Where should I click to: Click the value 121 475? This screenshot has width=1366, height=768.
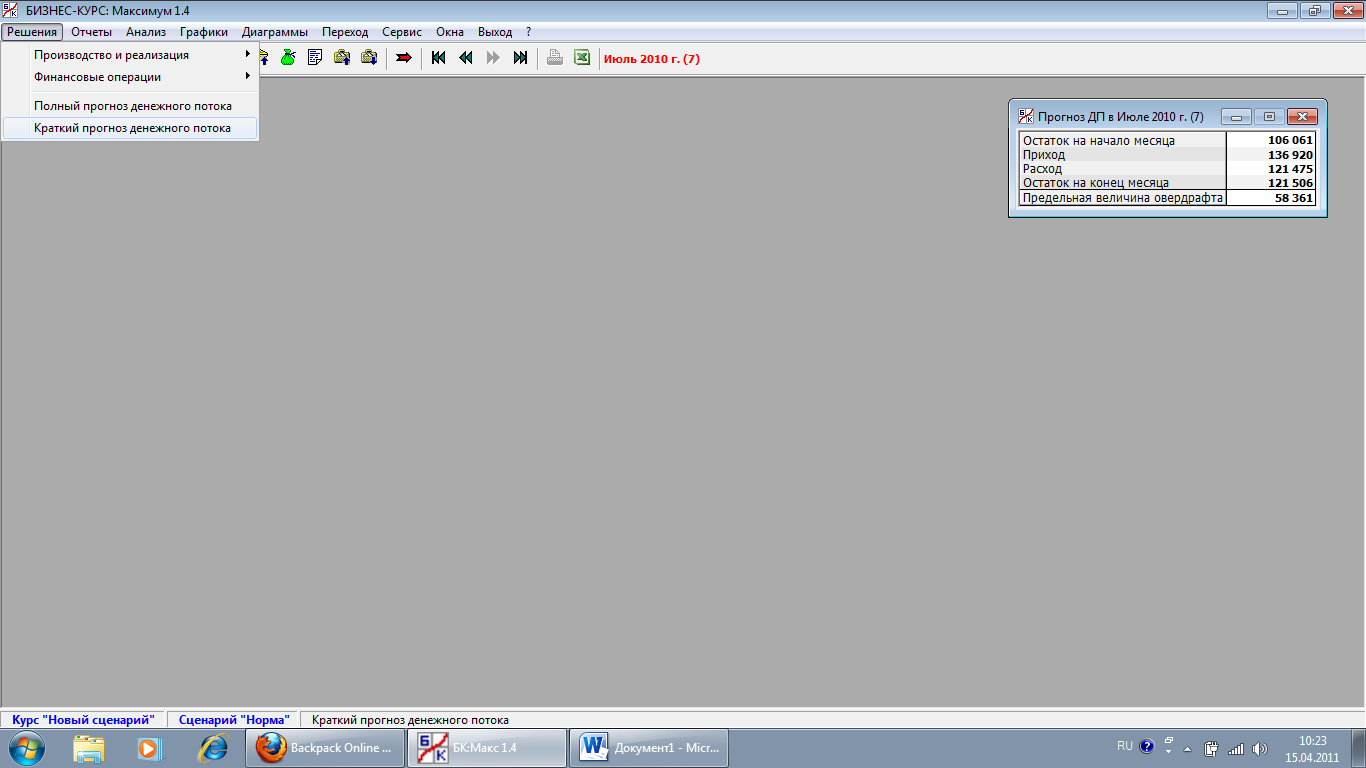click(x=1290, y=169)
